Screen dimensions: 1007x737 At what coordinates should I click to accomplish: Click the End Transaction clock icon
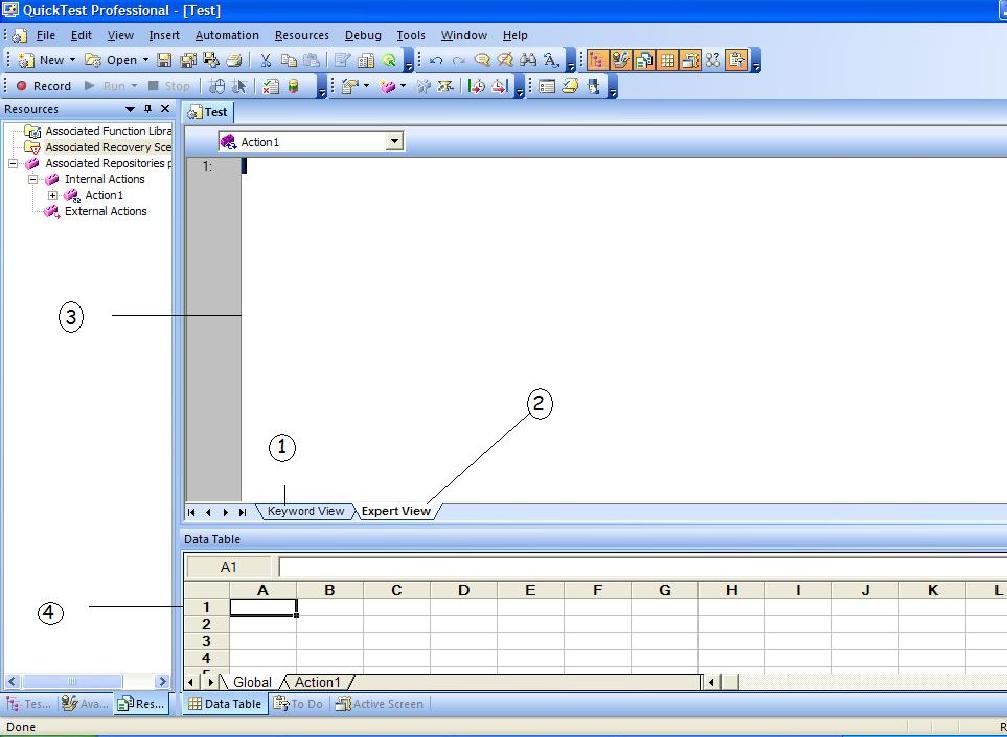pyautogui.click(x=500, y=86)
